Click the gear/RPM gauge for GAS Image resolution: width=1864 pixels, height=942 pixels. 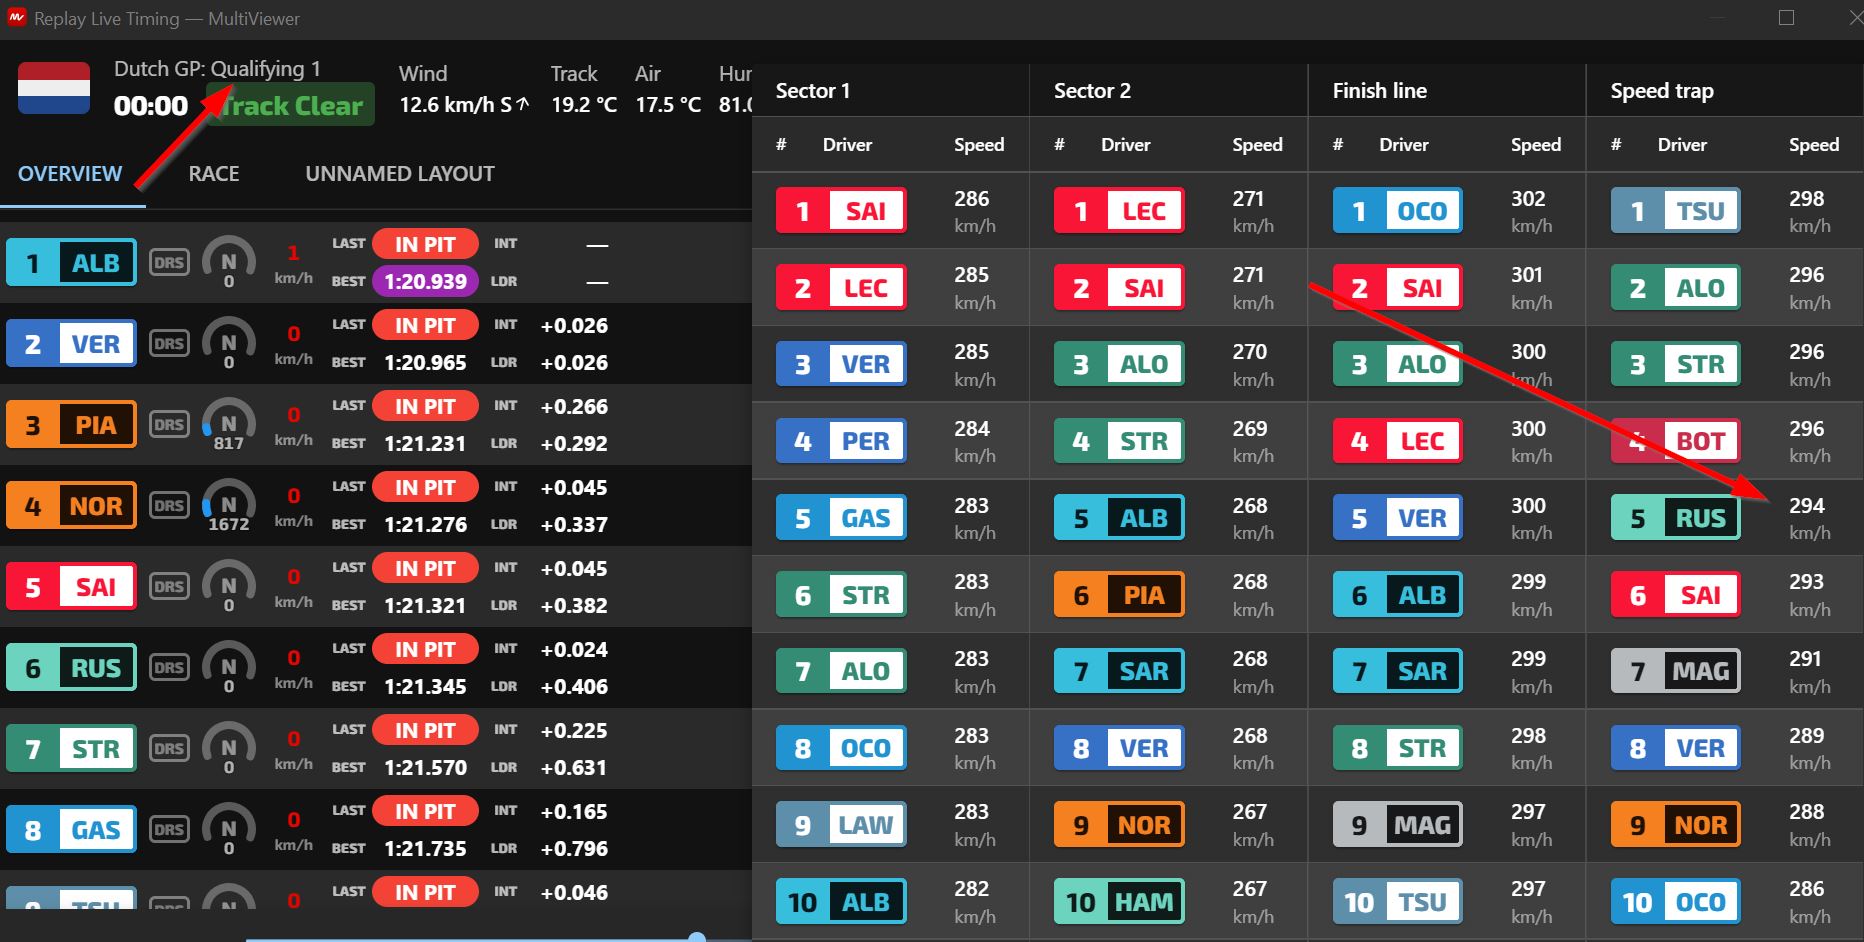[229, 830]
